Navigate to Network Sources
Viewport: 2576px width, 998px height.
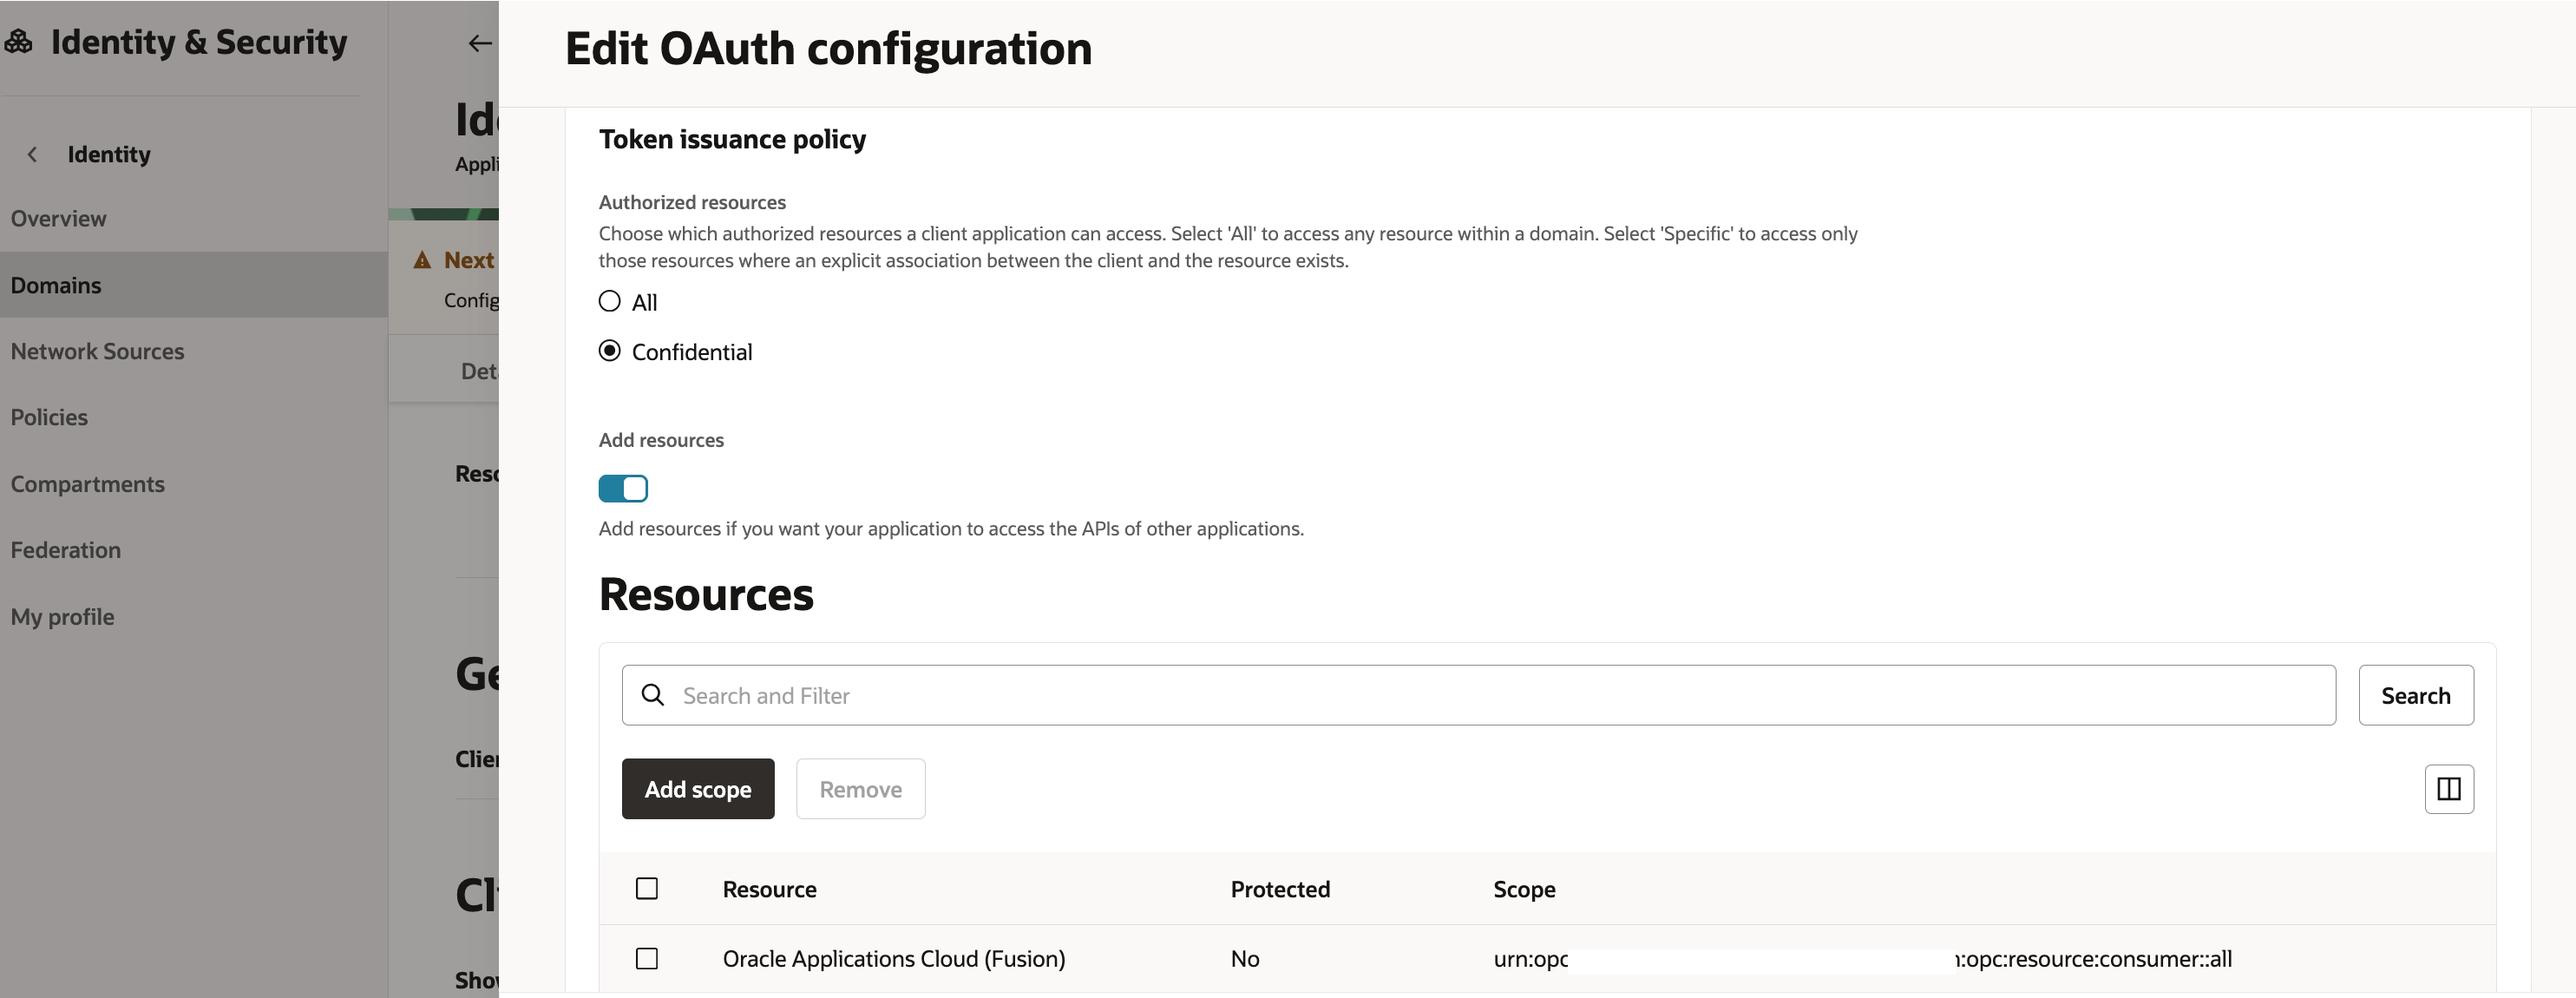click(x=97, y=351)
